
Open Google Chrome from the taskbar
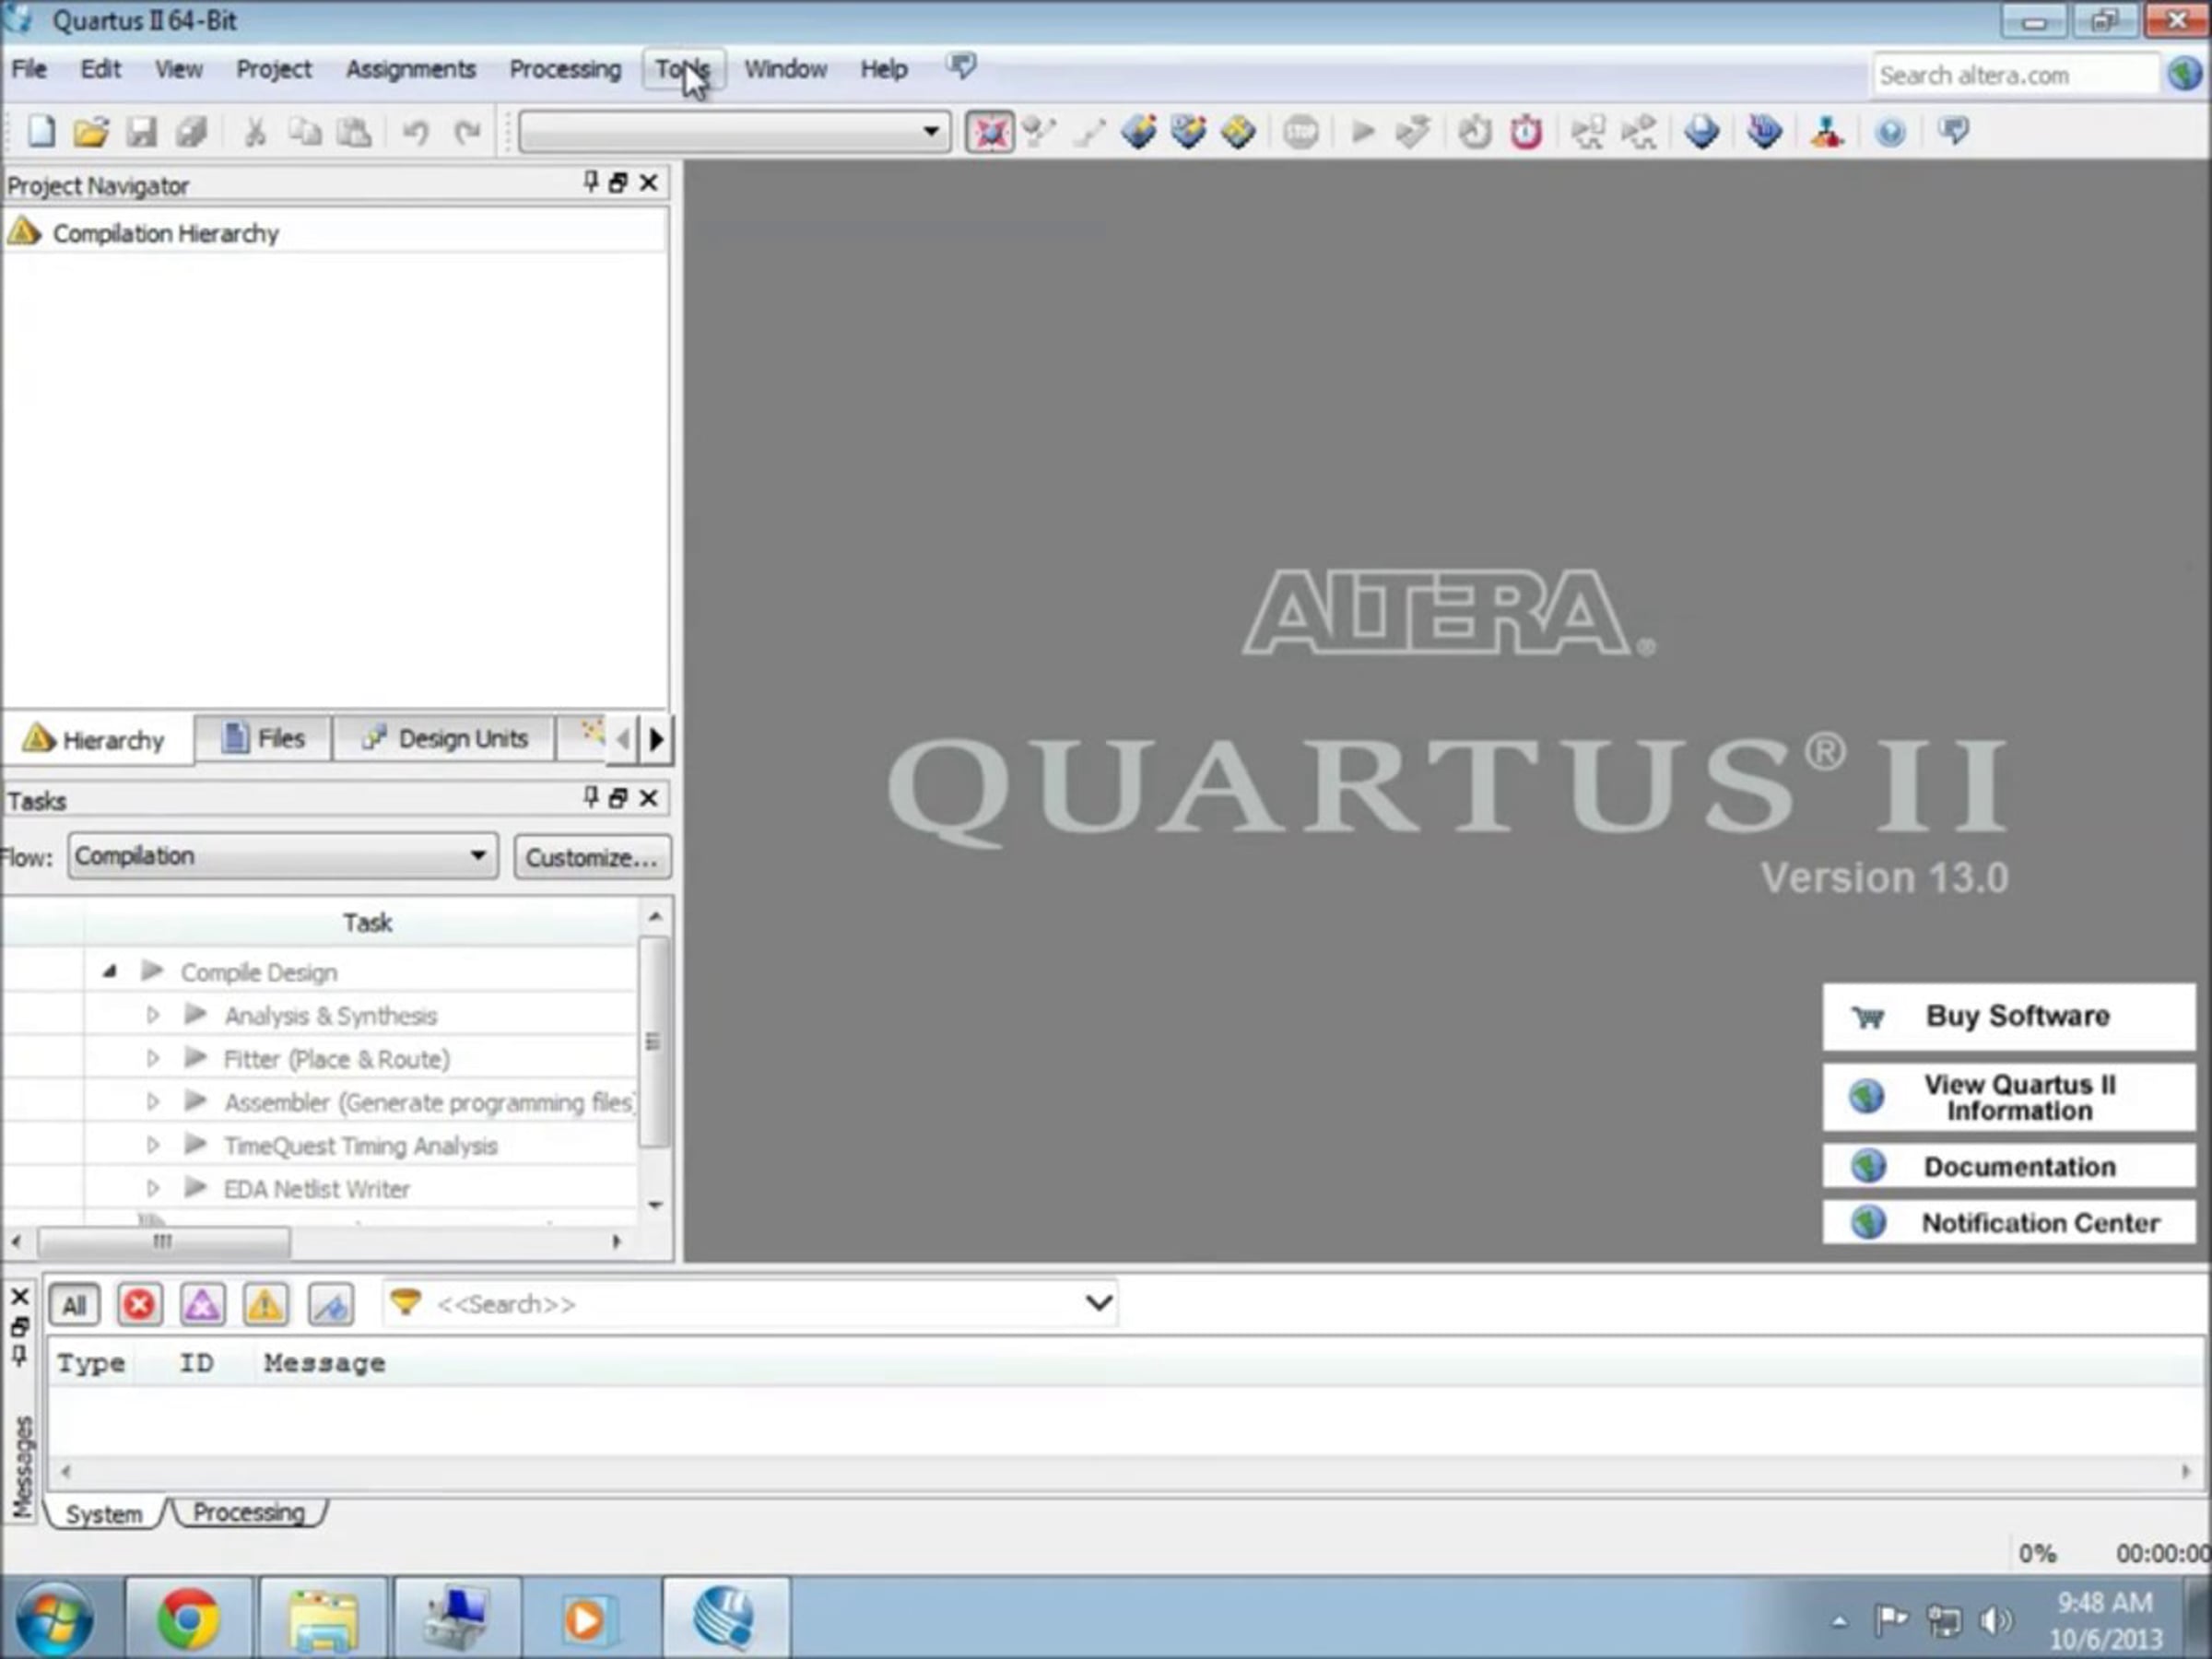click(x=188, y=1618)
